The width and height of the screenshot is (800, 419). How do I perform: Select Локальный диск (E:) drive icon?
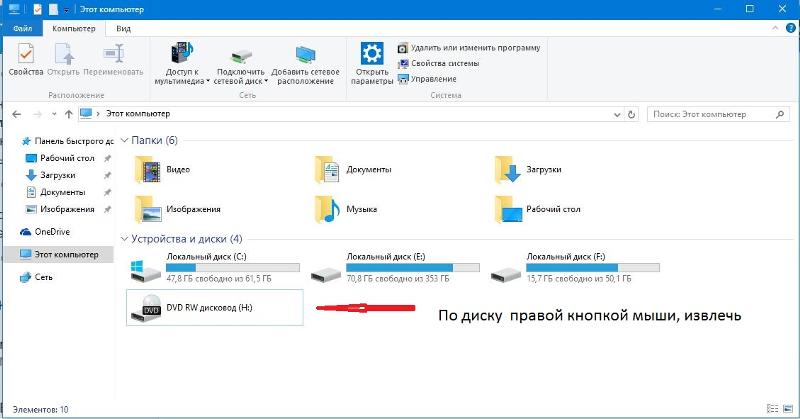326,274
